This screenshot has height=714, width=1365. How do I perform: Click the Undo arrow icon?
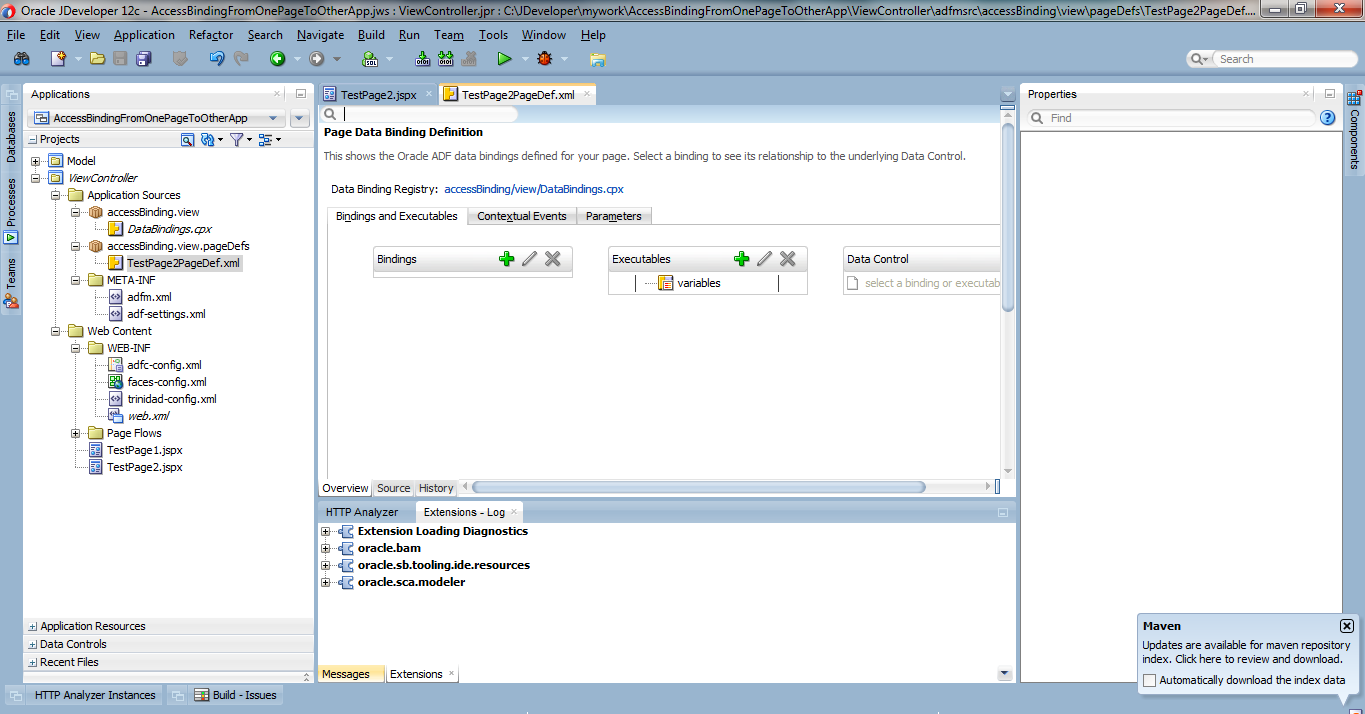coord(216,58)
